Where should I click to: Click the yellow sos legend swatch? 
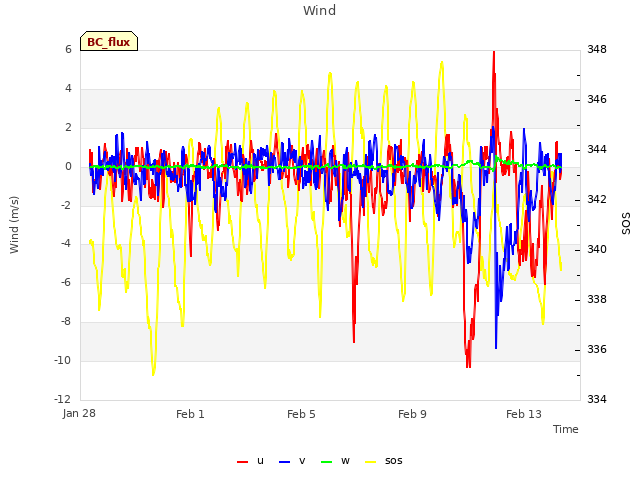pyautogui.click(x=370, y=462)
